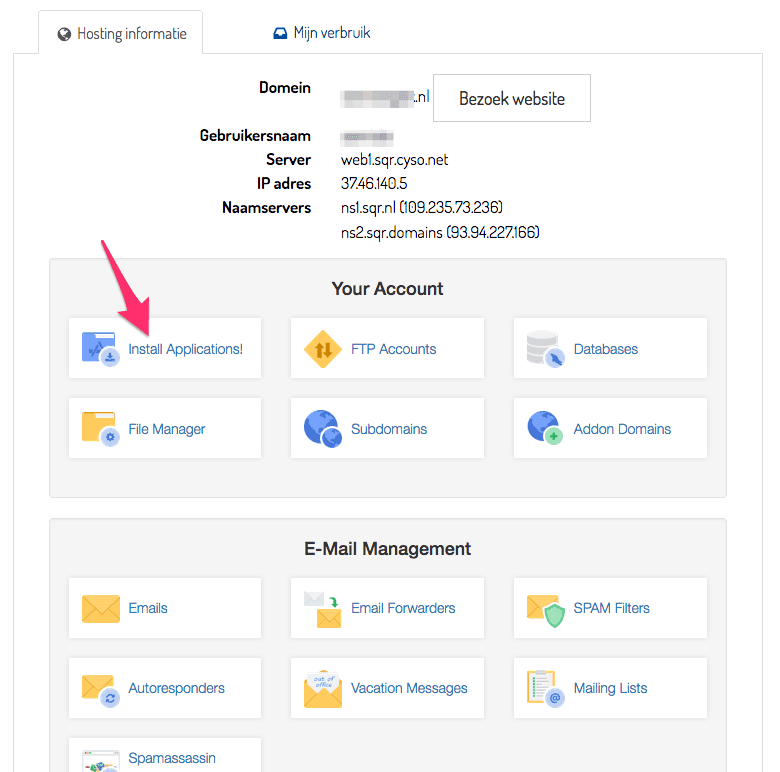
Task: Open the Mijn verbruik tab
Action: tap(321, 33)
